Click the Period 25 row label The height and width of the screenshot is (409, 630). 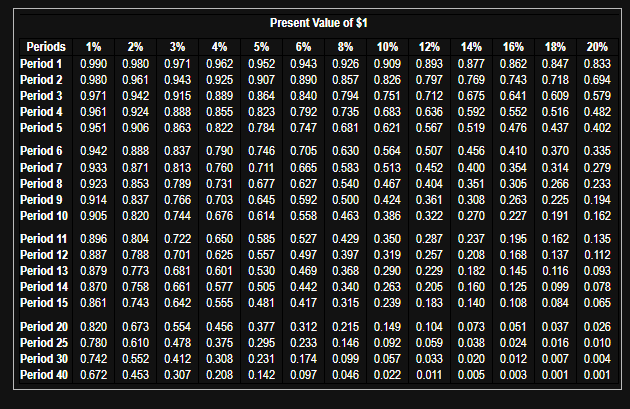[x=44, y=343]
